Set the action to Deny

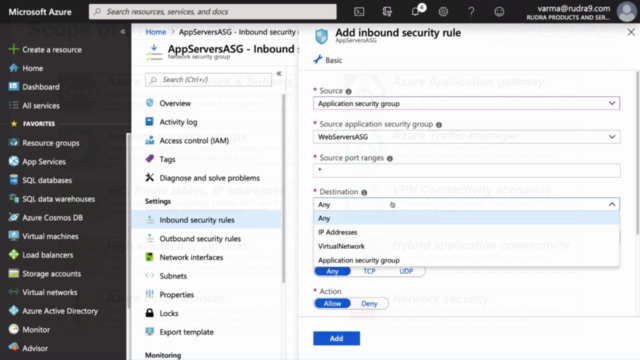point(369,303)
